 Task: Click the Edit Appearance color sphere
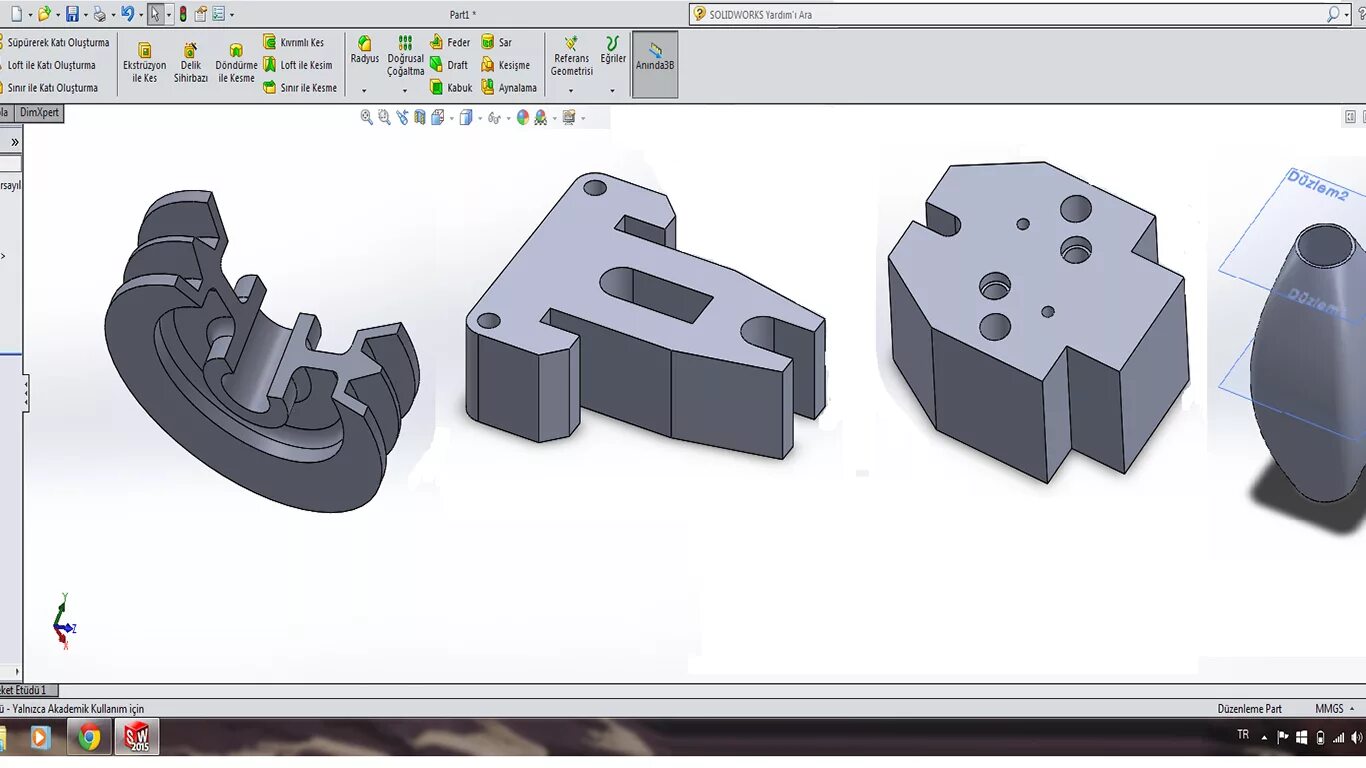click(523, 117)
